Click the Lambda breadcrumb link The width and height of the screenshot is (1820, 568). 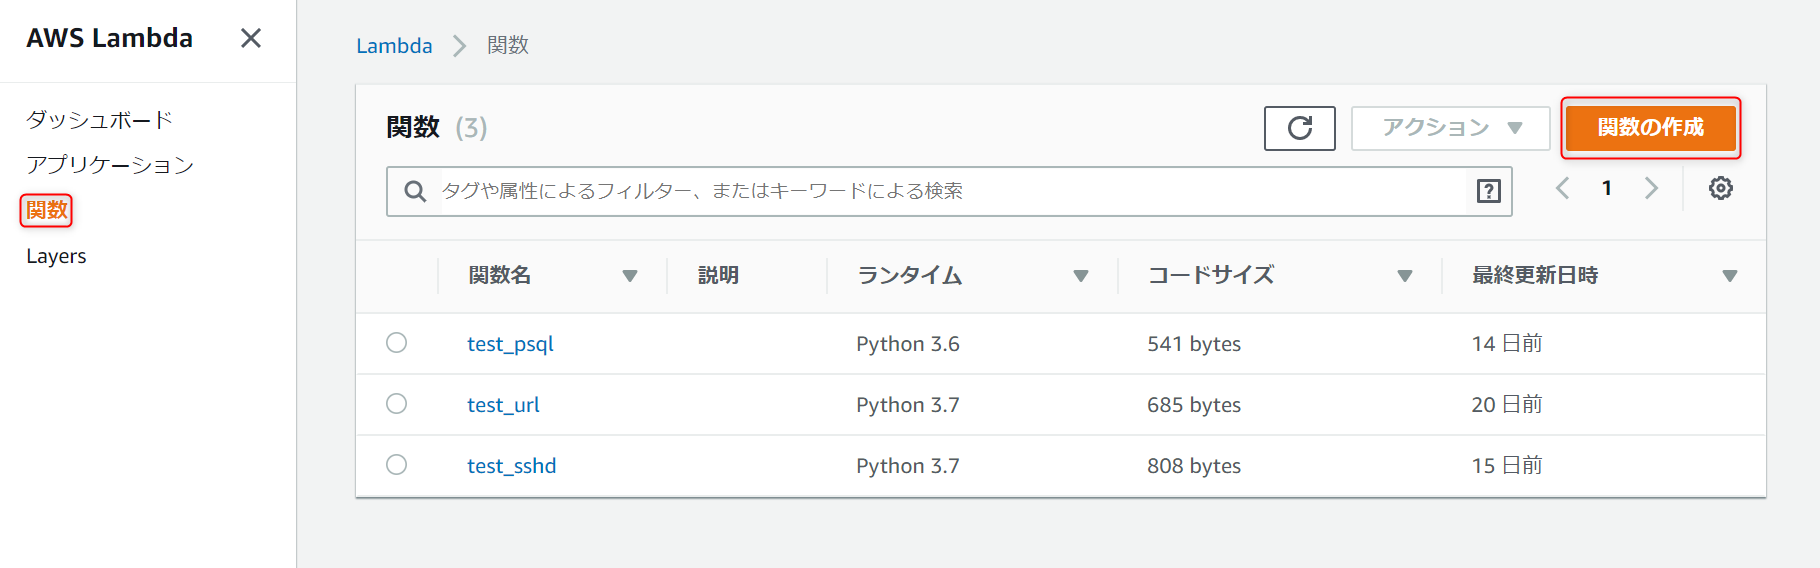[x=394, y=46]
